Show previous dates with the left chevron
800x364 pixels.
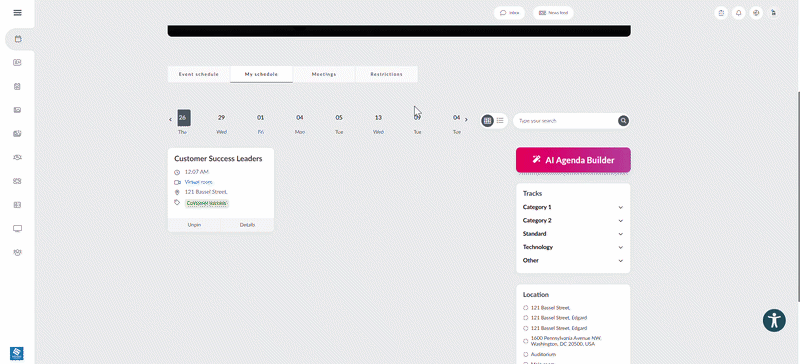170,120
